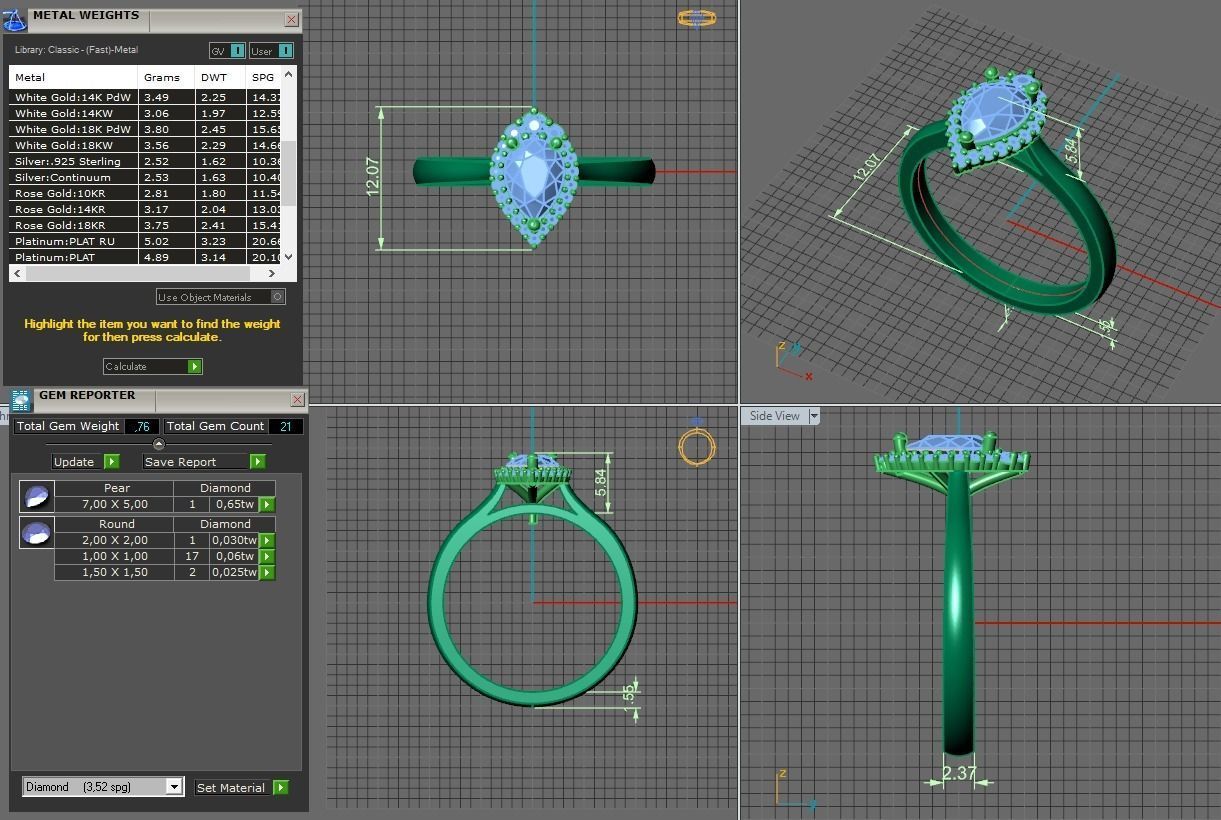Open the Side View viewport dropdown
This screenshot has height=820, width=1221.
pyautogui.click(x=814, y=416)
